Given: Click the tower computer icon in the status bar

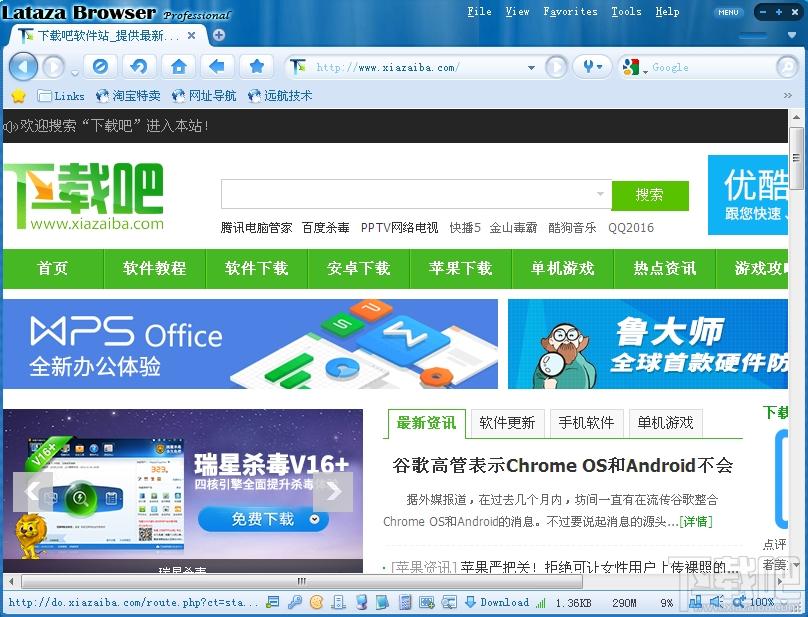Looking at the screenshot, I should tap(339, 602).
